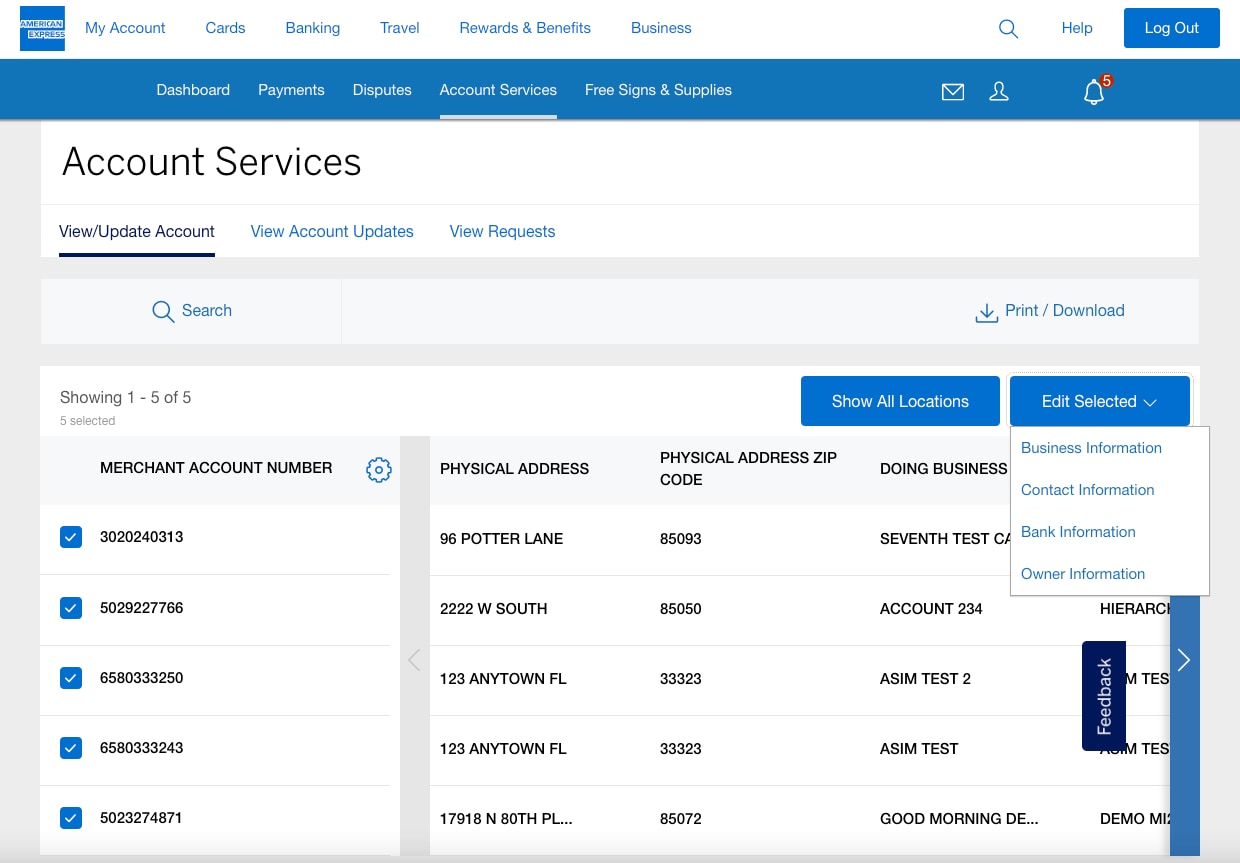Open the search magnifier in top navigation
Screen dimensions: 1240x863
point(1008,29)
